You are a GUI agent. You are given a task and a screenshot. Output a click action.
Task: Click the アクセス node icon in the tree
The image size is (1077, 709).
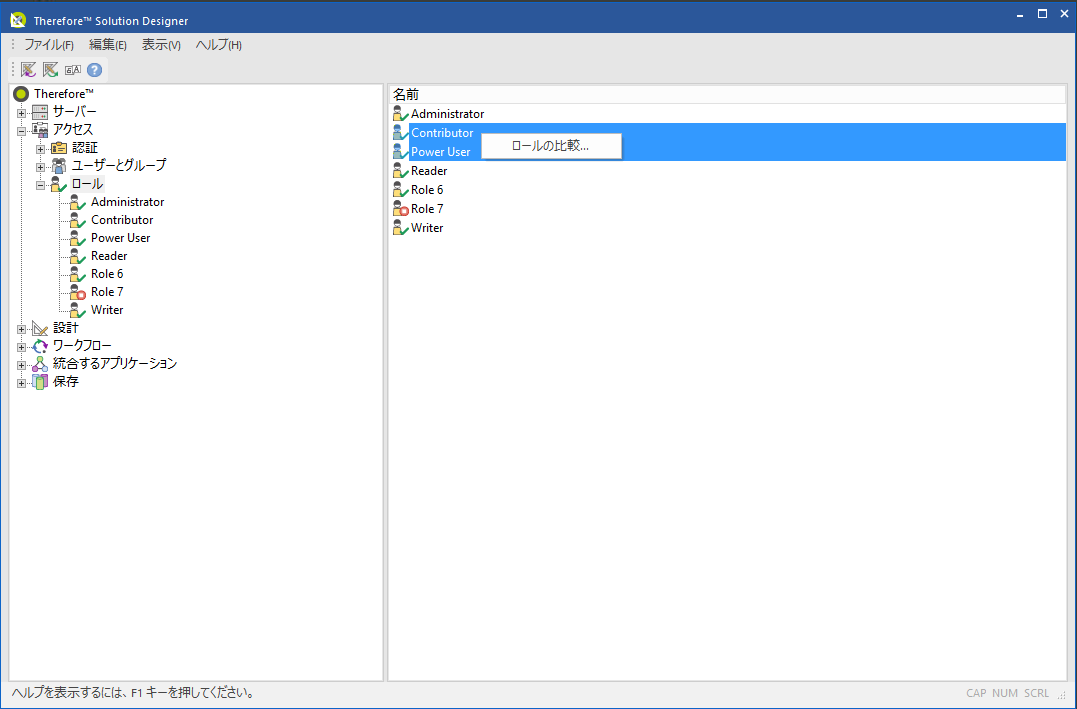point(41,130)
